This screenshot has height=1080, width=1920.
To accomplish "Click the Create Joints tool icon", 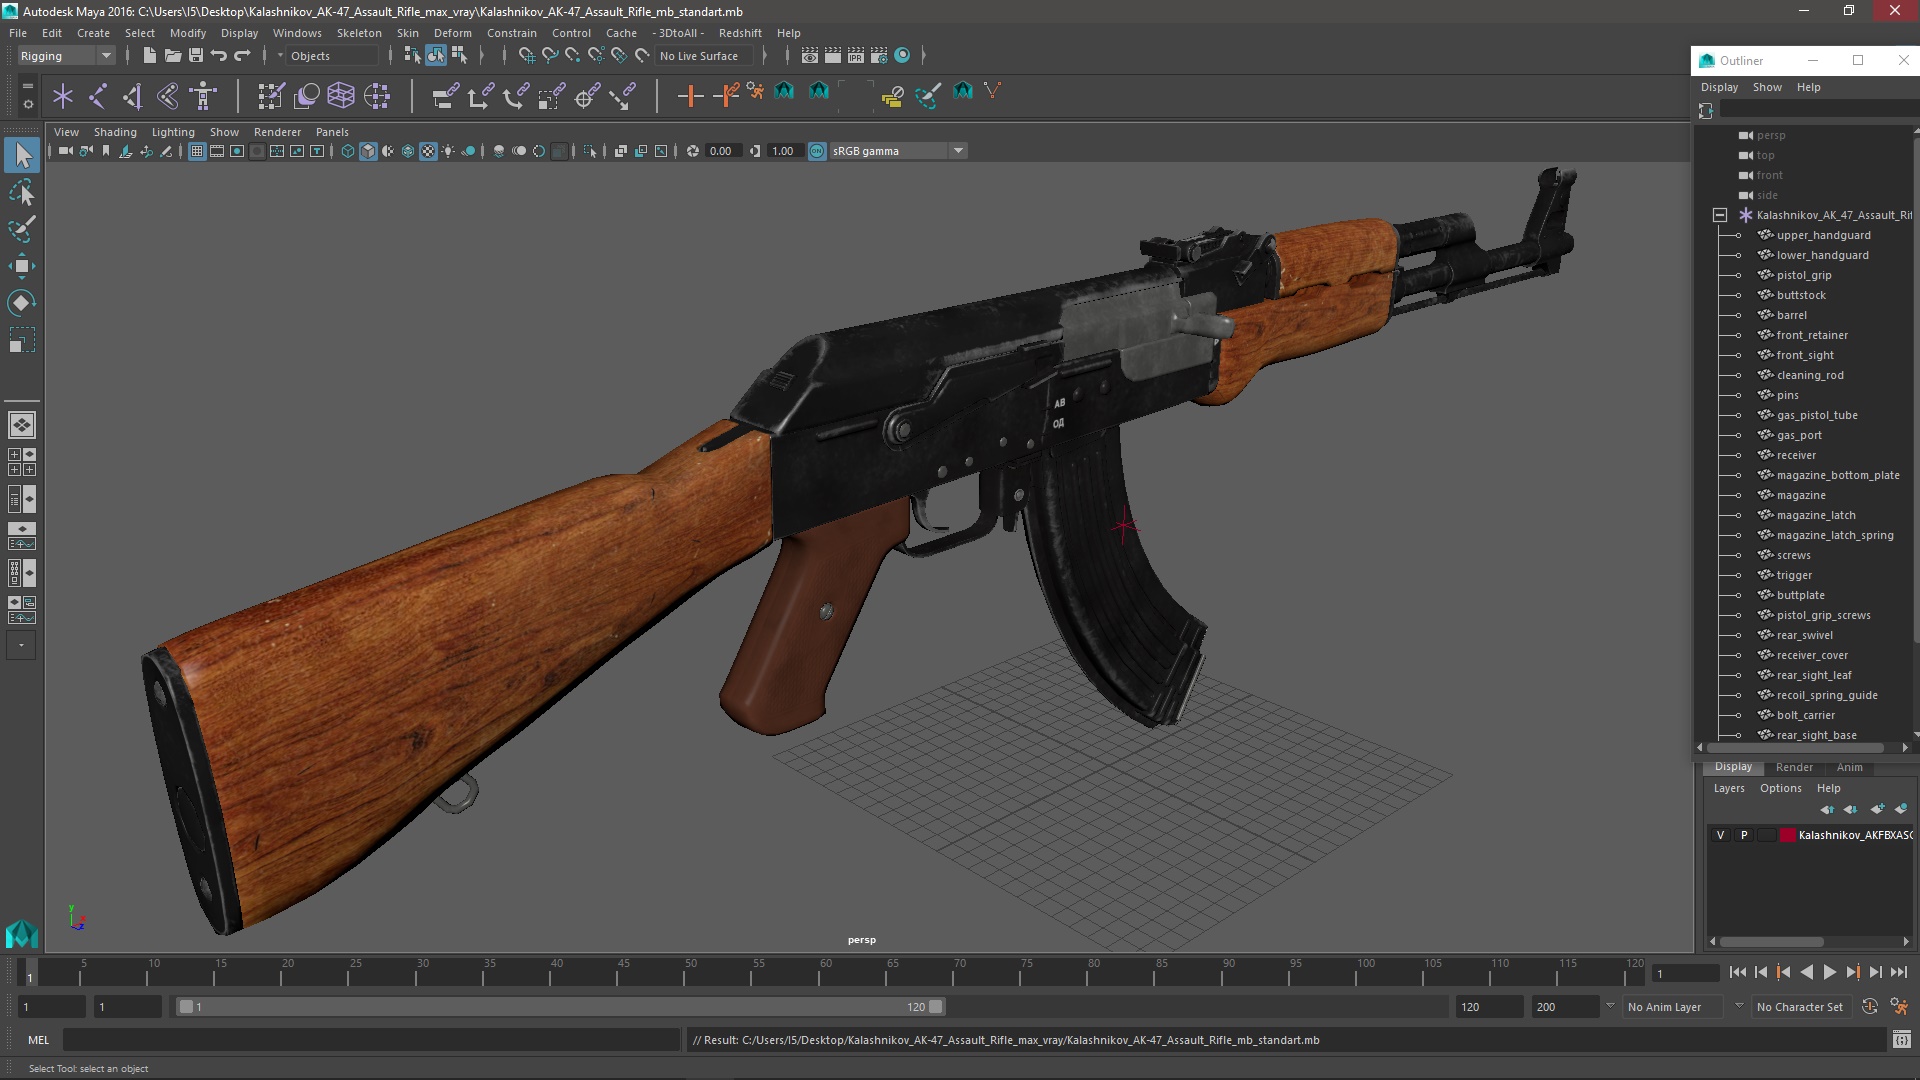I will 97,96.
